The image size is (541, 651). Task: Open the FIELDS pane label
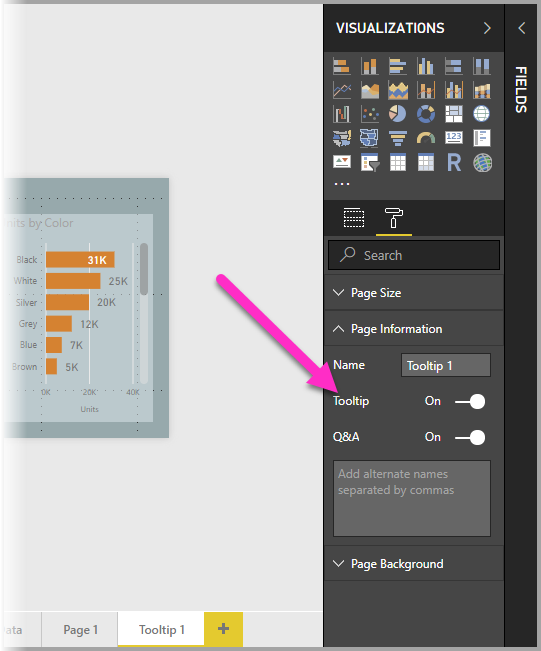[x=521, y=90]
